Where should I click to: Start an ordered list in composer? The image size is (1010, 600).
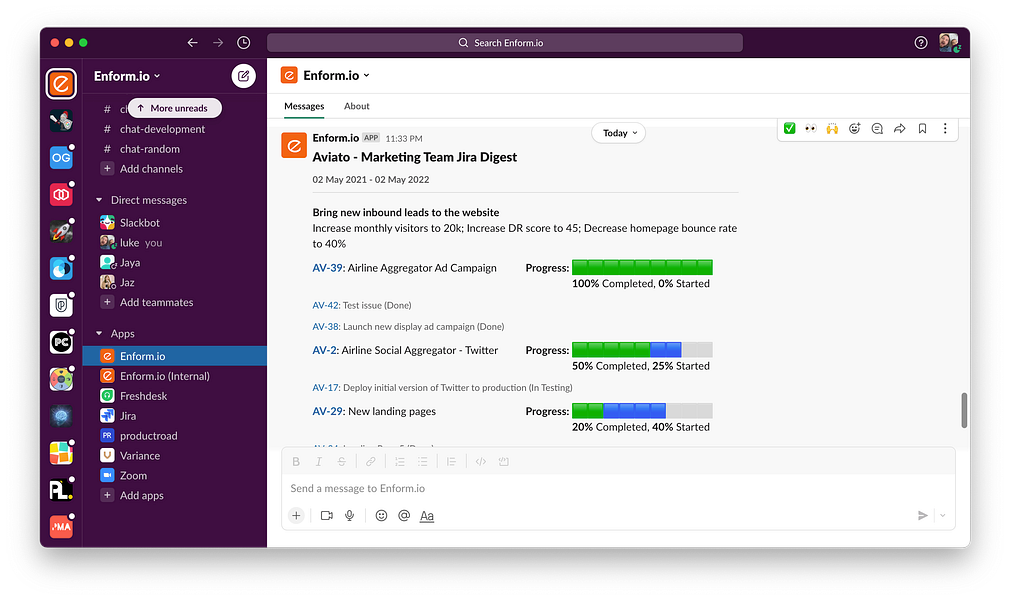[x=399, y=461]
